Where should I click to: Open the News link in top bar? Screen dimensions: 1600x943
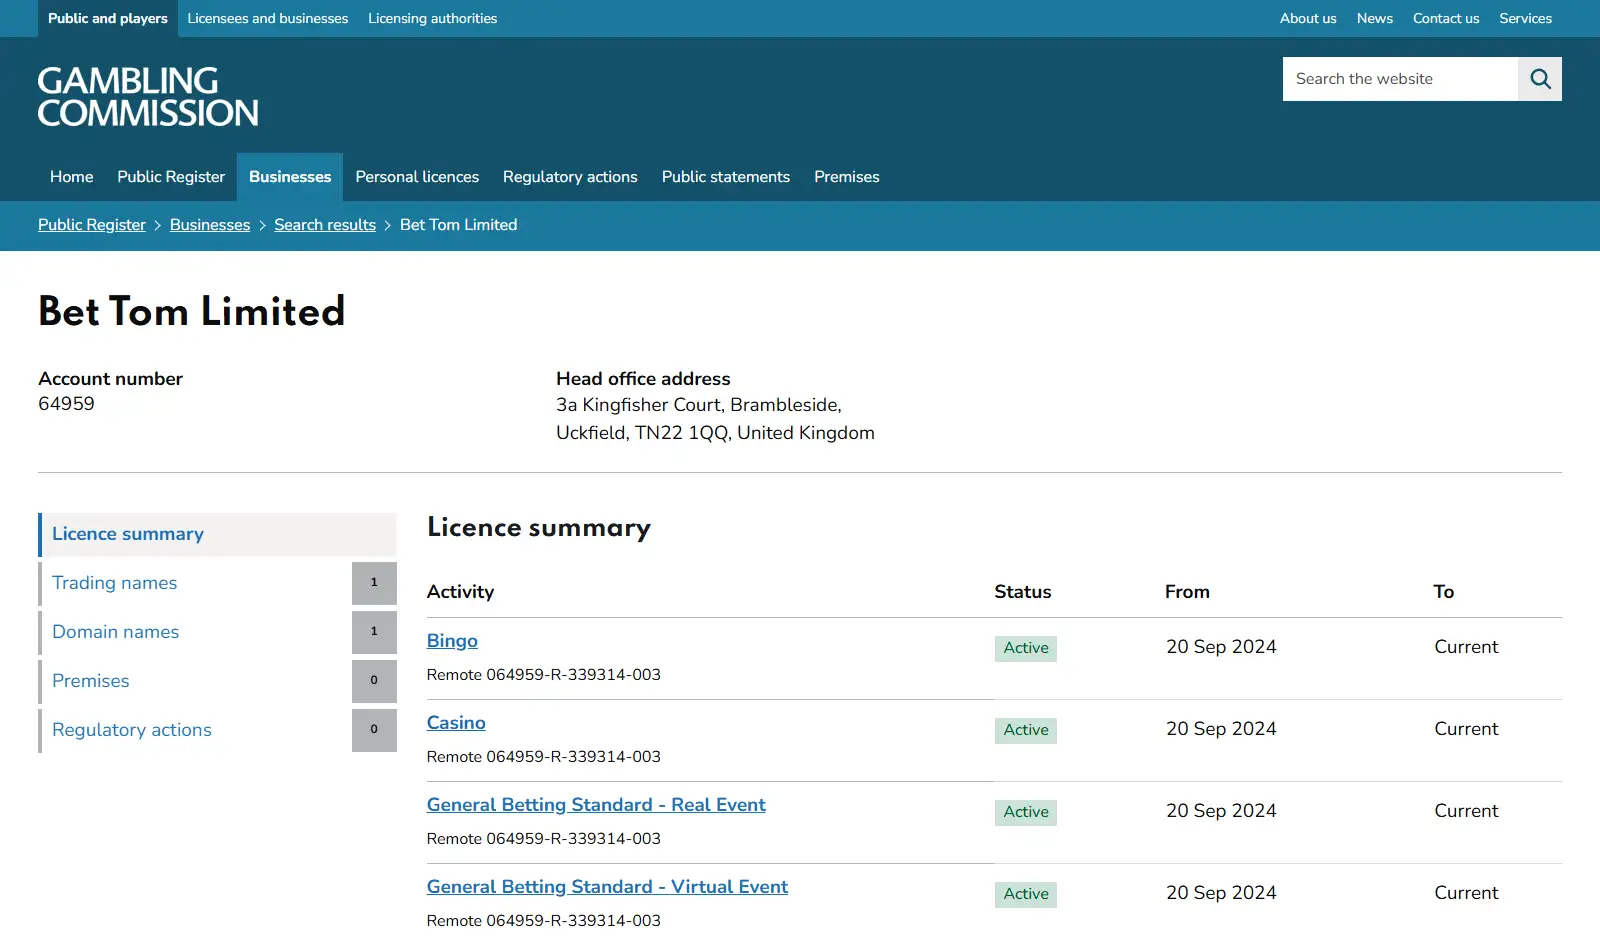tap(1375, 18)
